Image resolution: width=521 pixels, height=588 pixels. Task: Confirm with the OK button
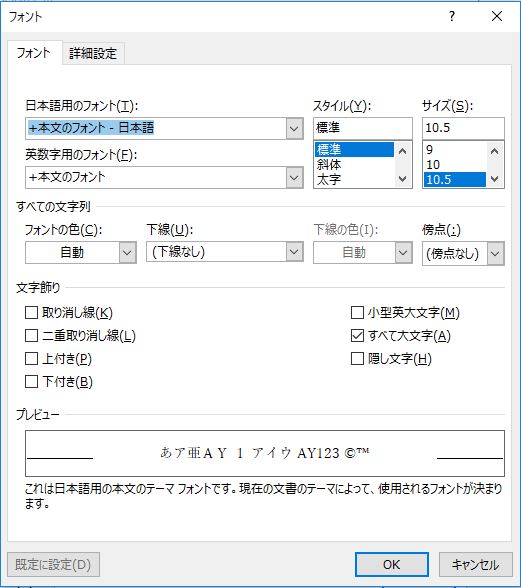392,564
